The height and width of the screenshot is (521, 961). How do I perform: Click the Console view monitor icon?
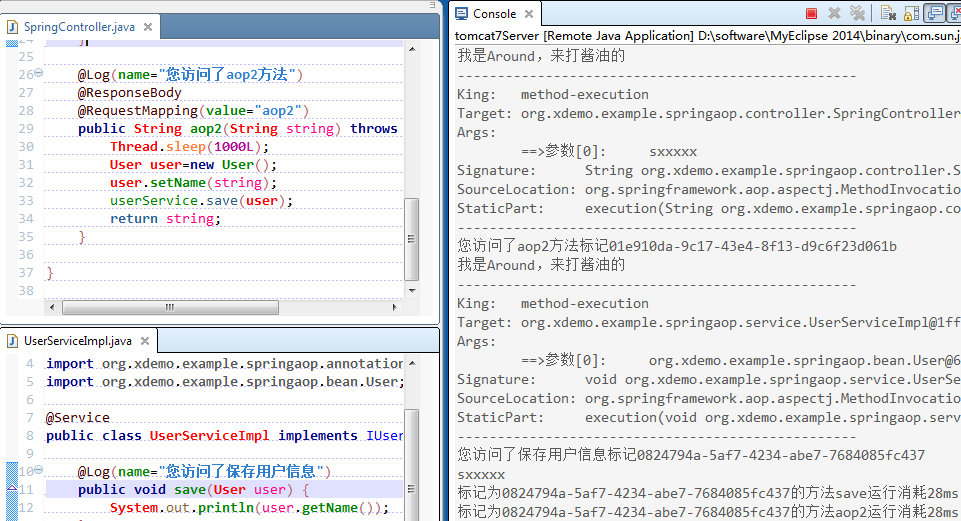click(462, 13)
